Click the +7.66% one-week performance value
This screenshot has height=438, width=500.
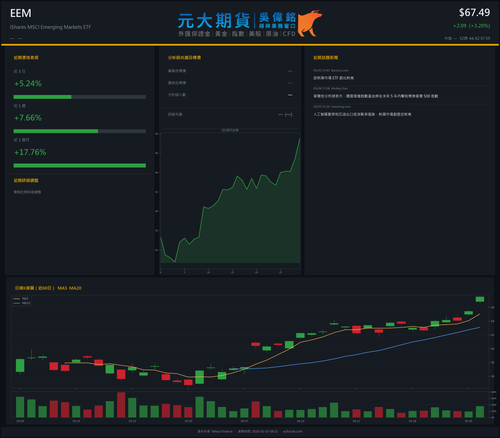[x=28, y=118]
